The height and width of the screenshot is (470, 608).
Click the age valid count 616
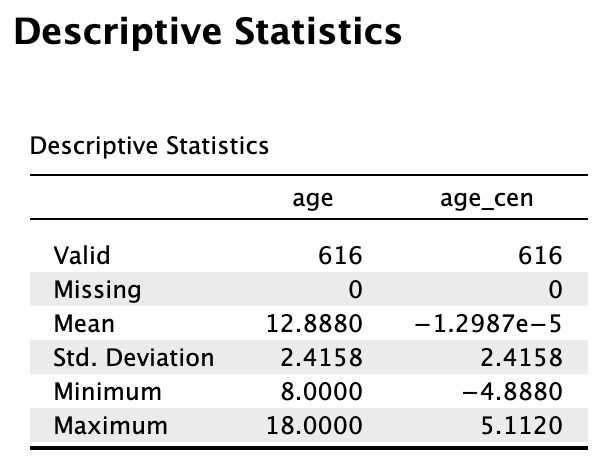coord(340,256)
